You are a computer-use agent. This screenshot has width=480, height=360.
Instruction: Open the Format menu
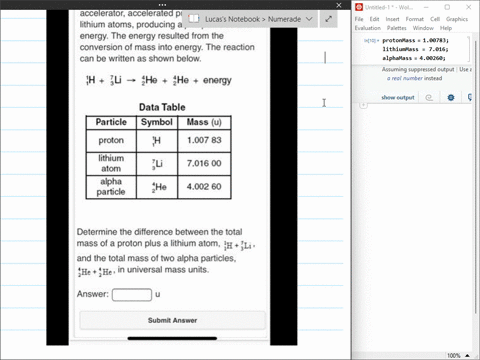pos(415,19)
